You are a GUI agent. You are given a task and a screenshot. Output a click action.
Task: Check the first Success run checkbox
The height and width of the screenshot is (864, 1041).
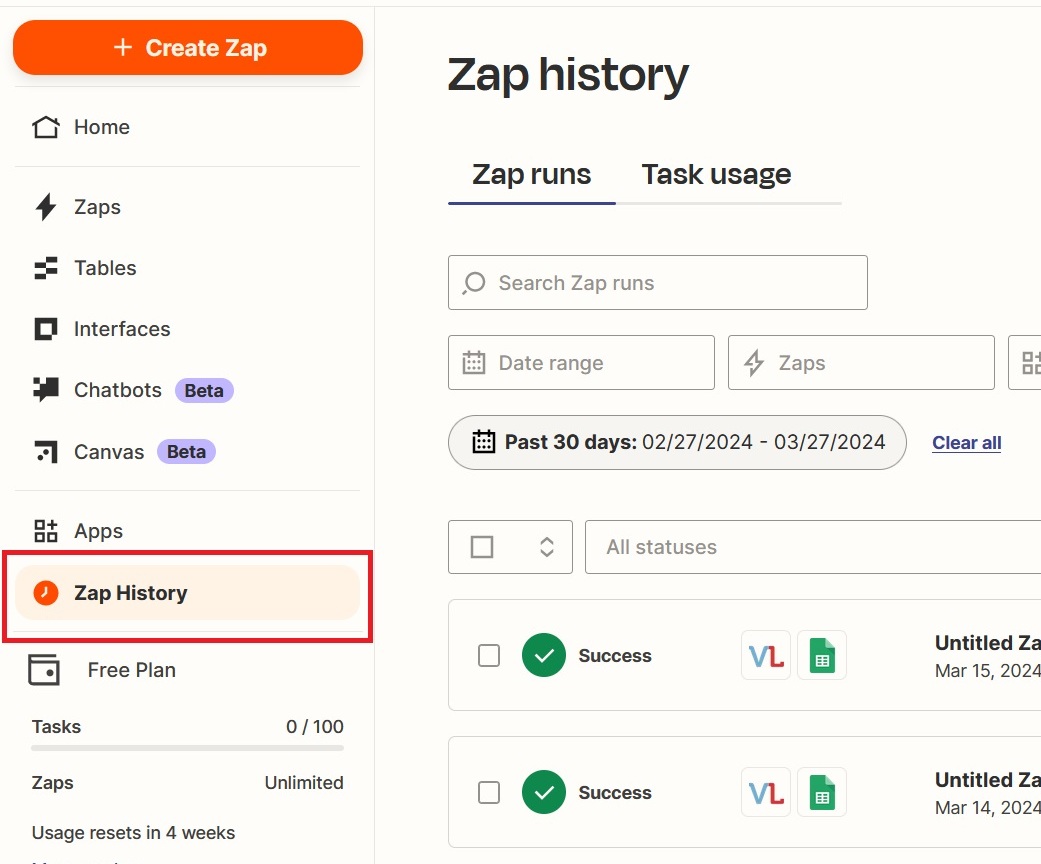coord(489,656)
